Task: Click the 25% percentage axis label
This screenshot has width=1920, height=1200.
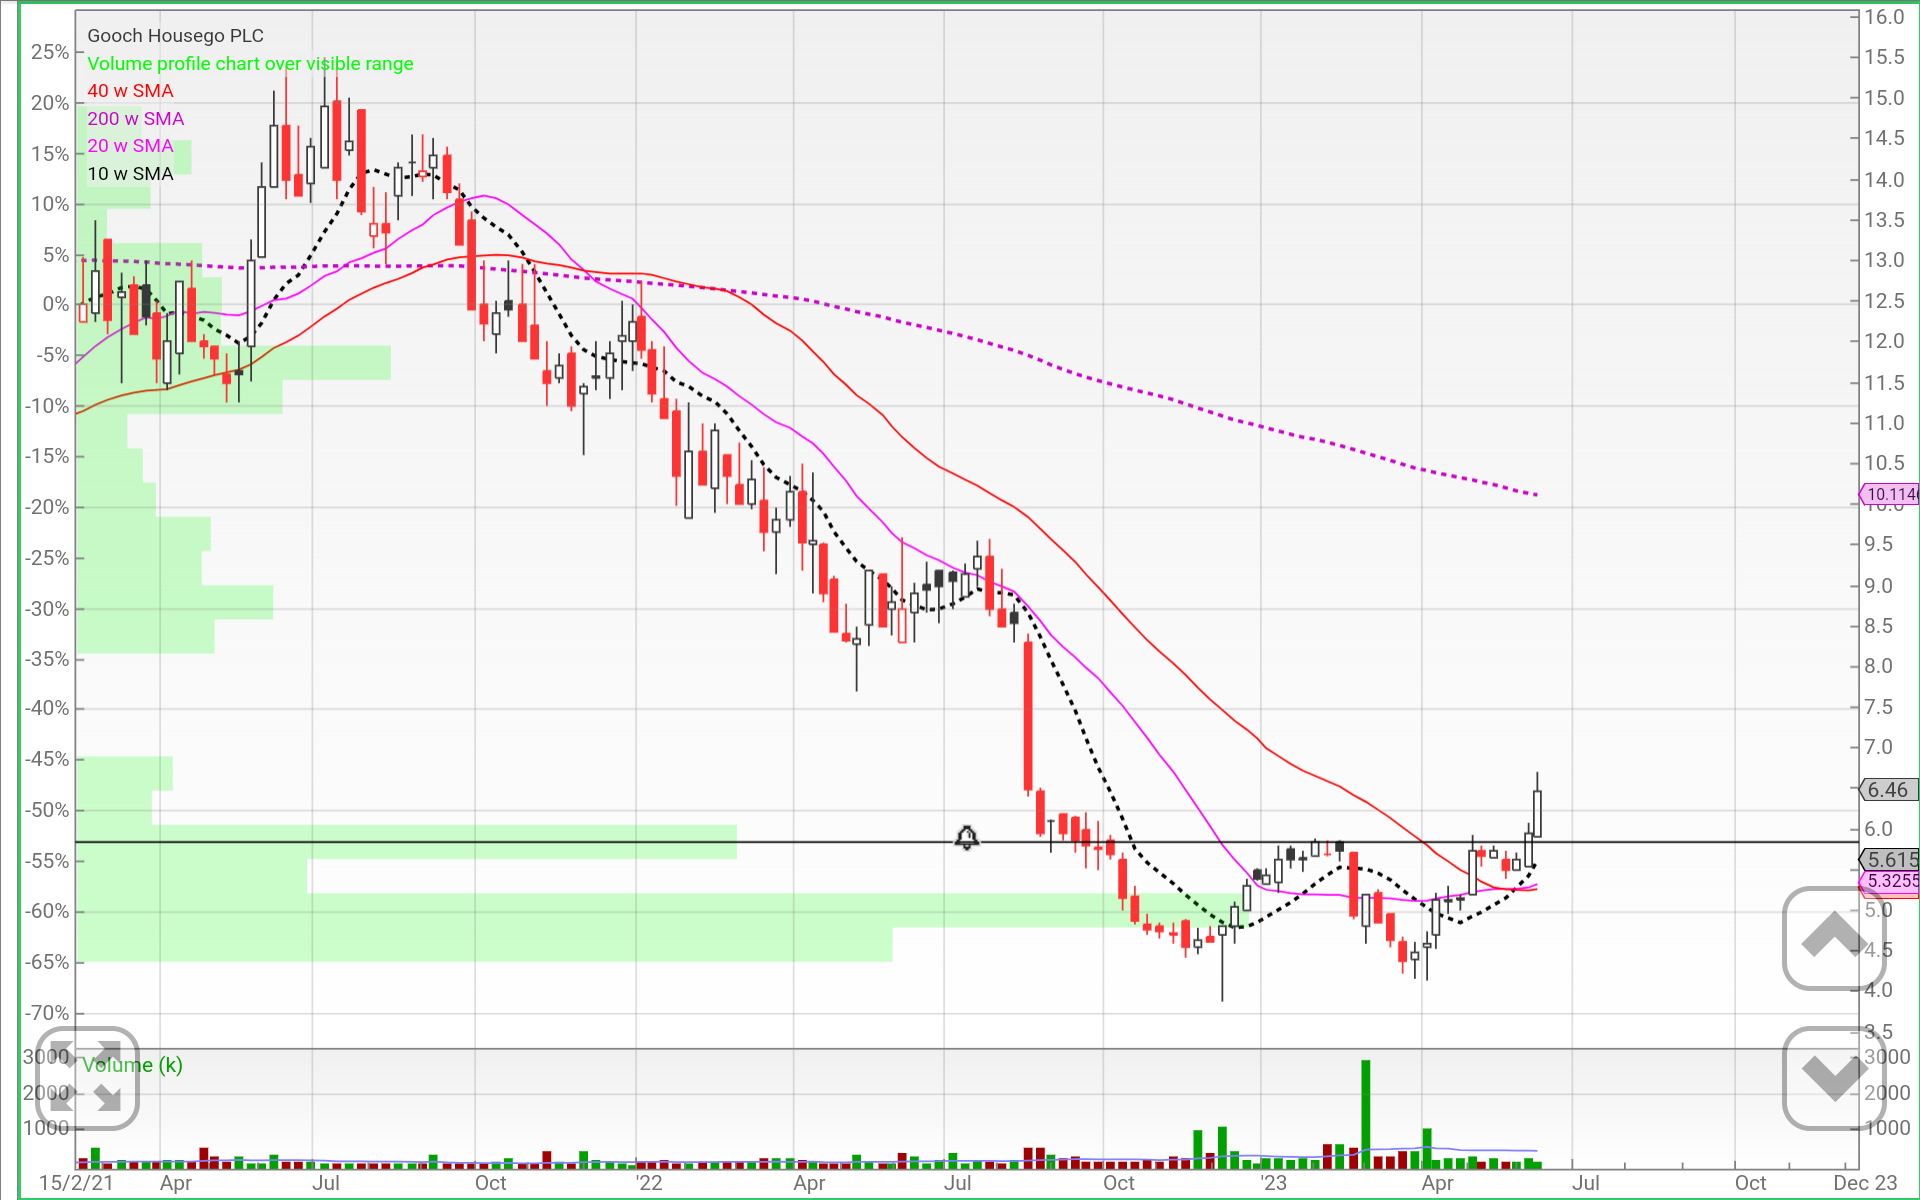Action: 50,52
